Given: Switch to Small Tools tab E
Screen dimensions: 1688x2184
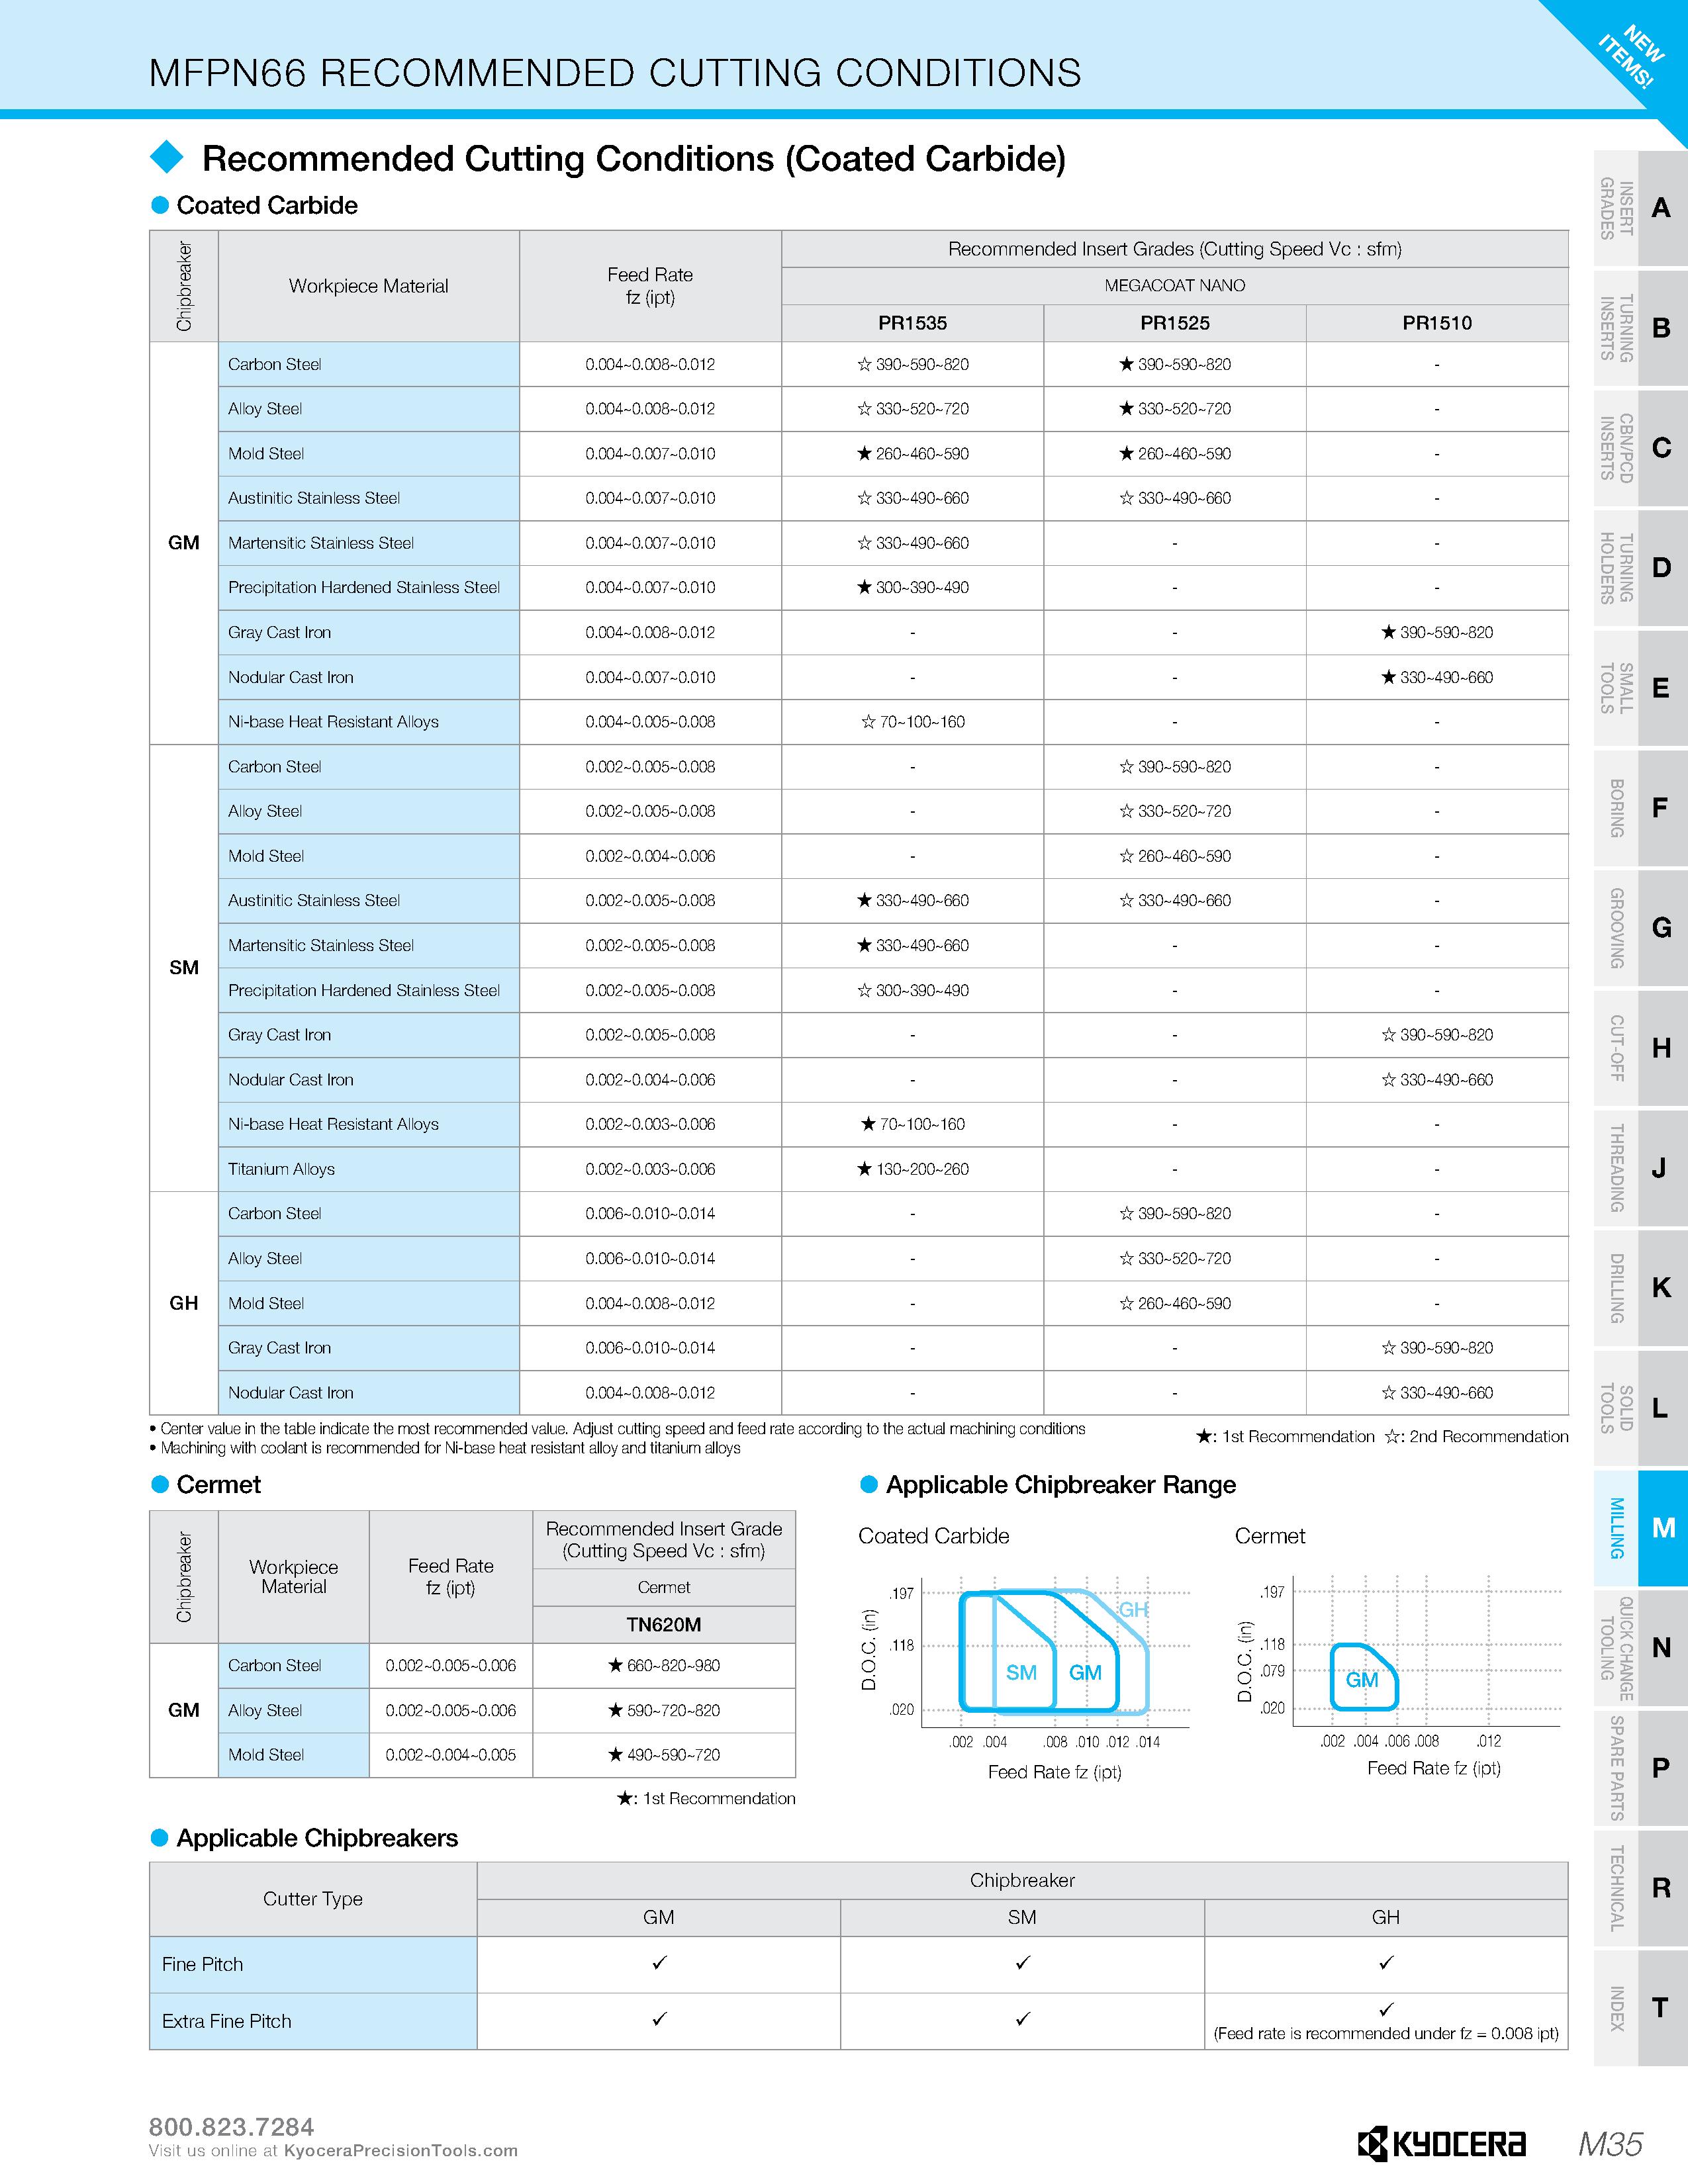Looking at the screenshot, I should click(x=1640, y=688).
